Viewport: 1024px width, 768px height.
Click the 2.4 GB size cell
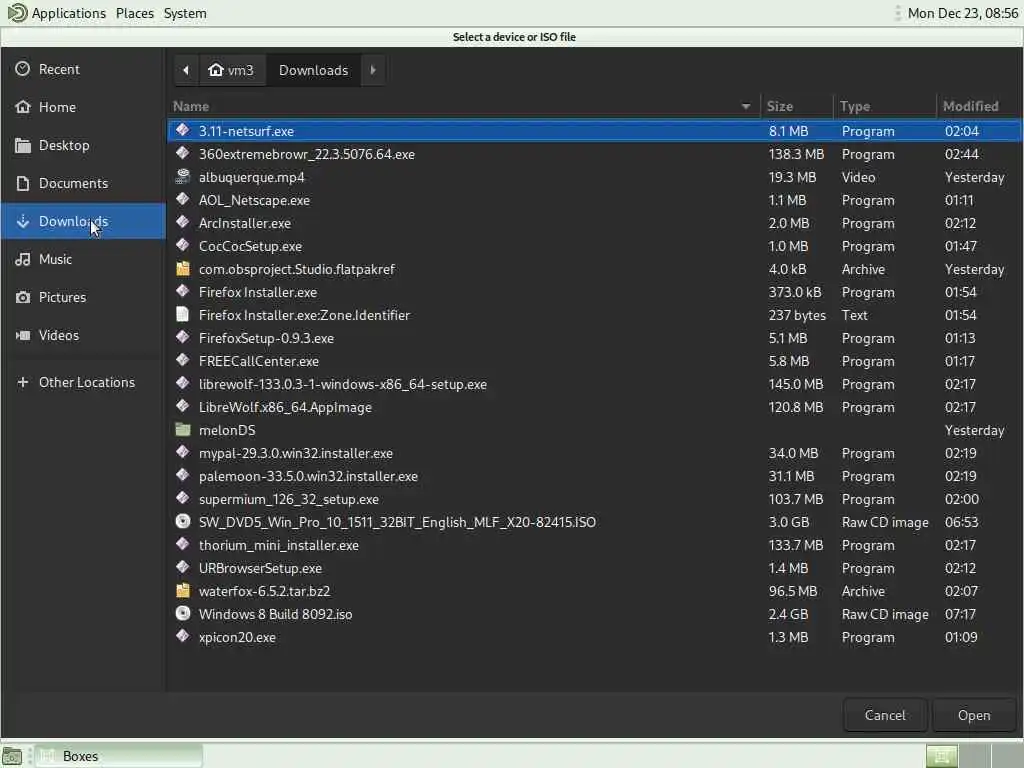[788, 614]
